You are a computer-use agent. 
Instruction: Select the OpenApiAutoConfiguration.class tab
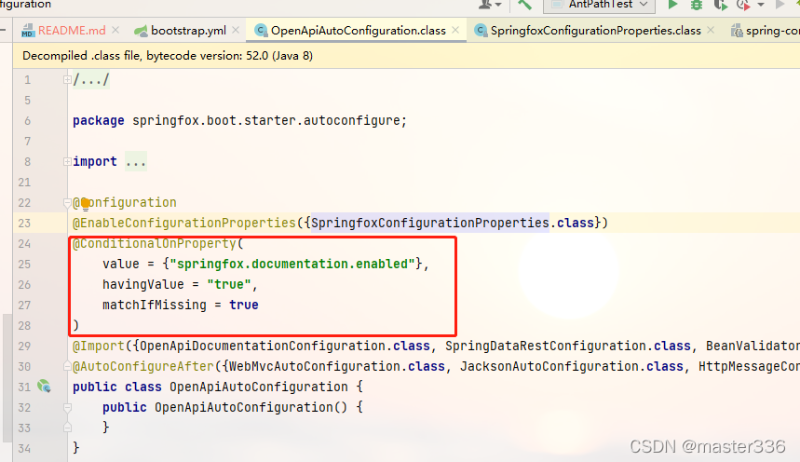coord(357,31)
